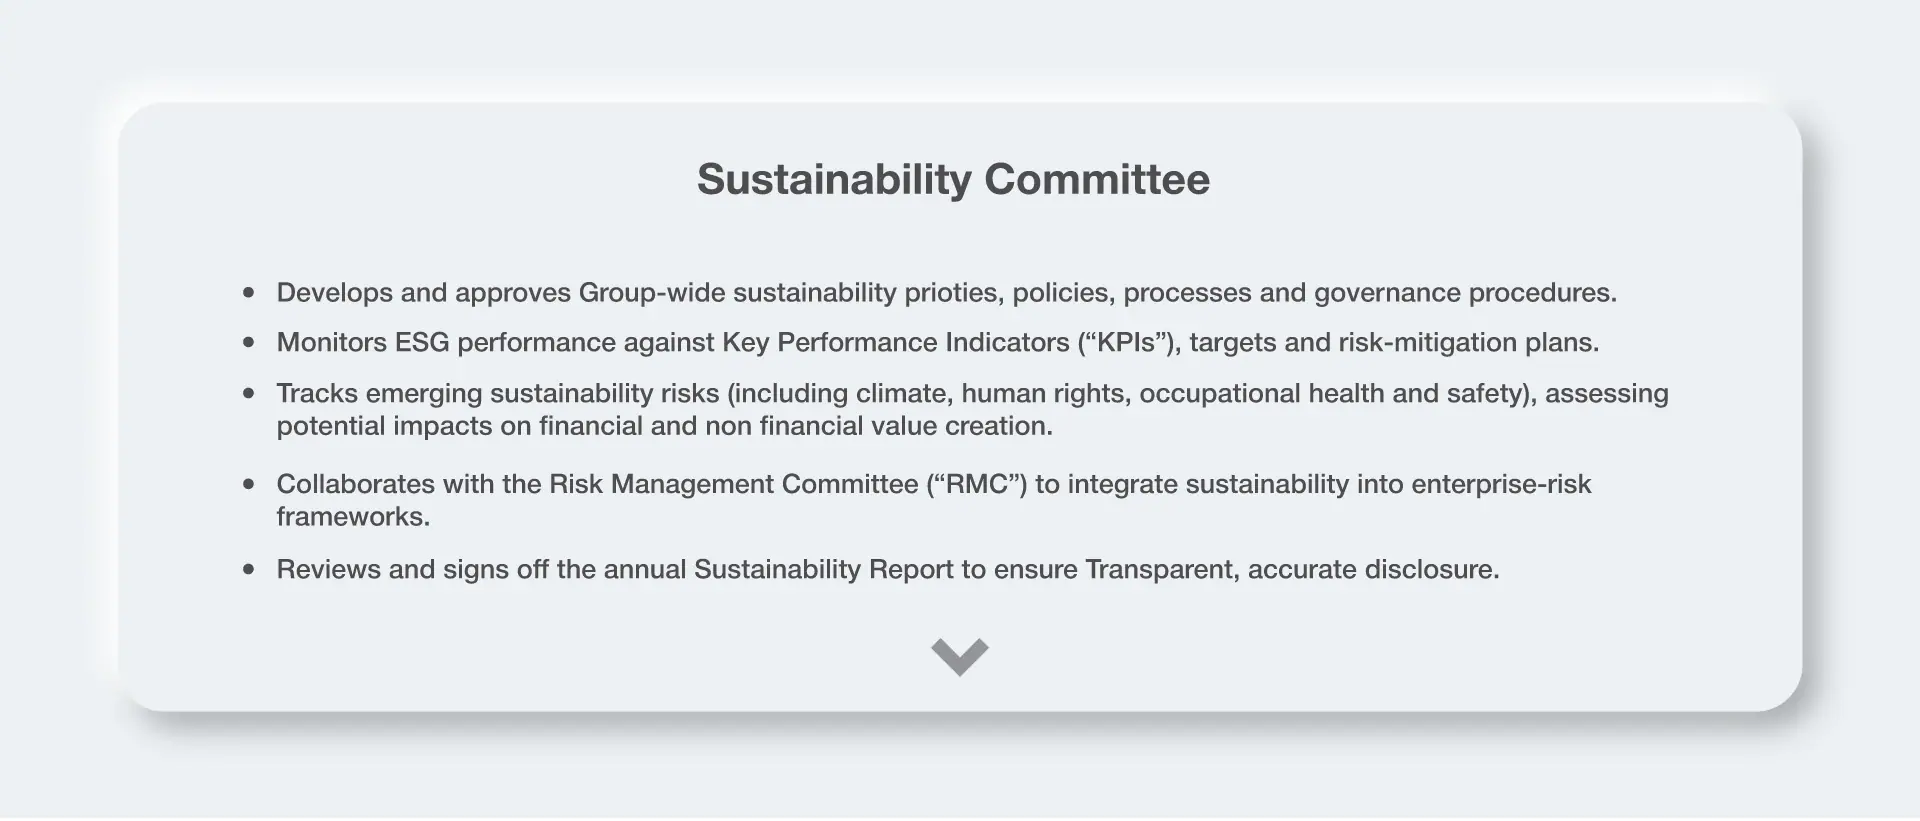The image size is (1920, 821).
Task: Click the phrase "risk-mitigation plans"
Action: tap(1468, 343)
